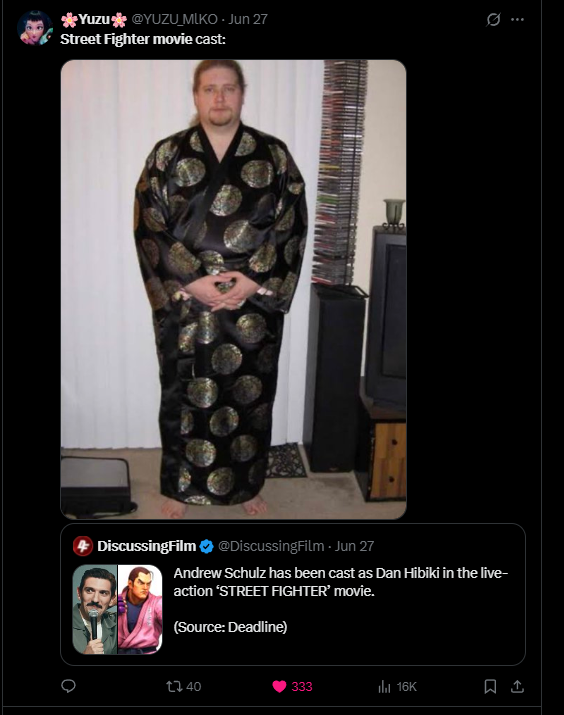Open the three-dot more options menu
The width and height of the screenshot is (564, 715).
point(517,20)
